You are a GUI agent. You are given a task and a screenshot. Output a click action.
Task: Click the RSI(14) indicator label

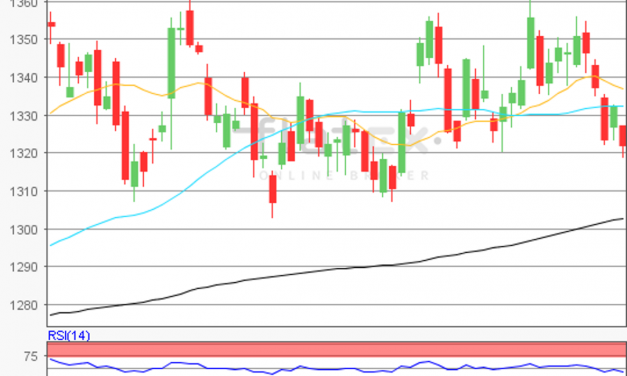tap(69, 335)
